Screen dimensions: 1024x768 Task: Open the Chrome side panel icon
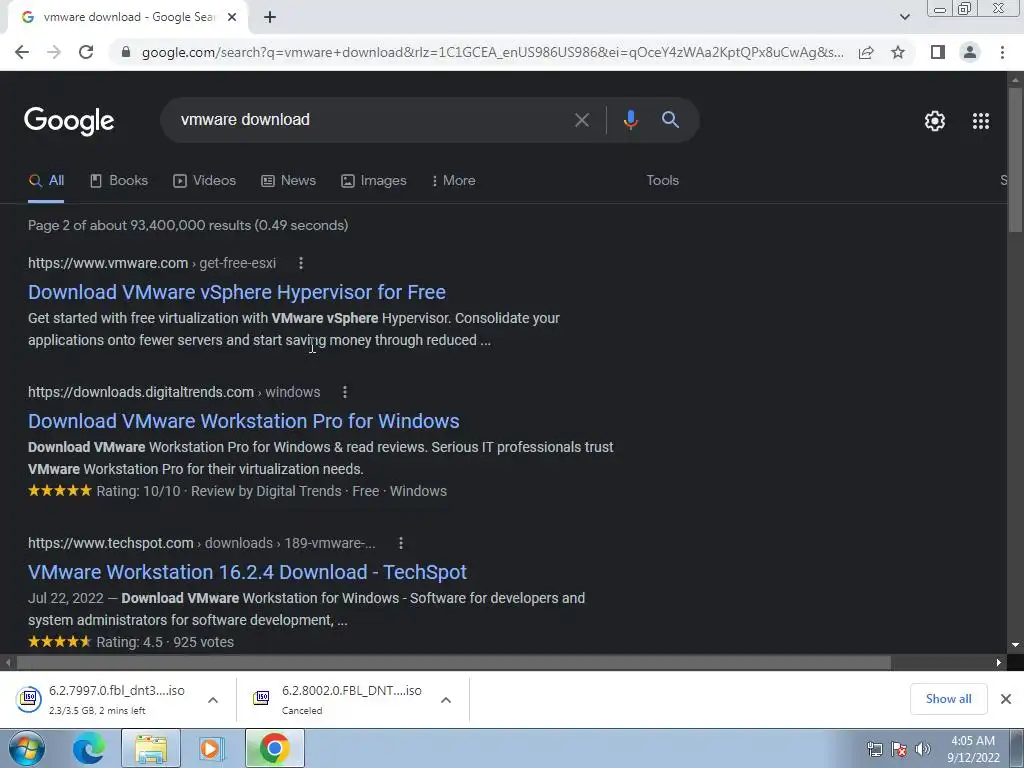tap(938, 52)
